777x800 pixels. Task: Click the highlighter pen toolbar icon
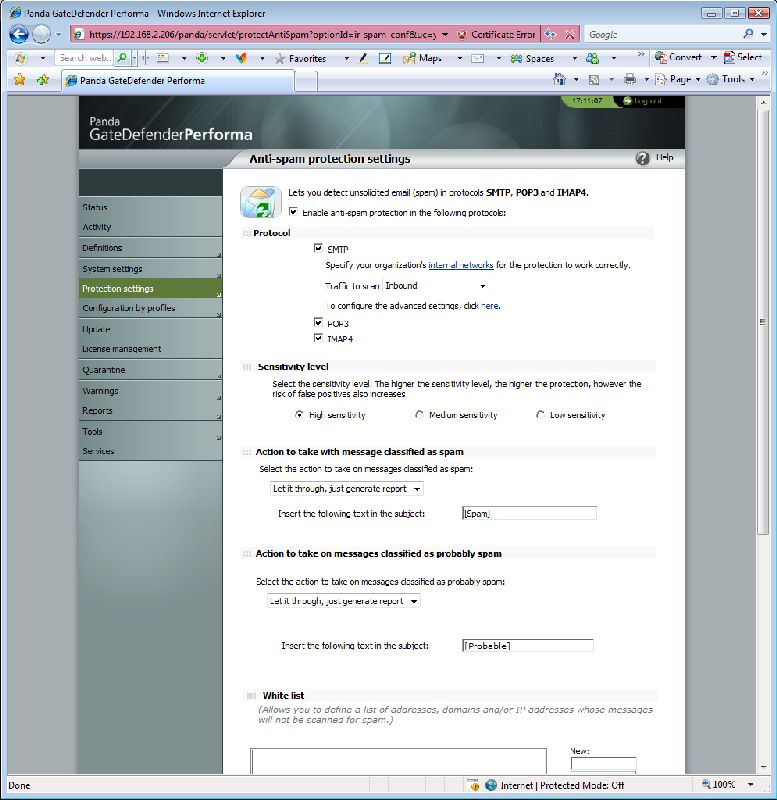pos(363,58)
